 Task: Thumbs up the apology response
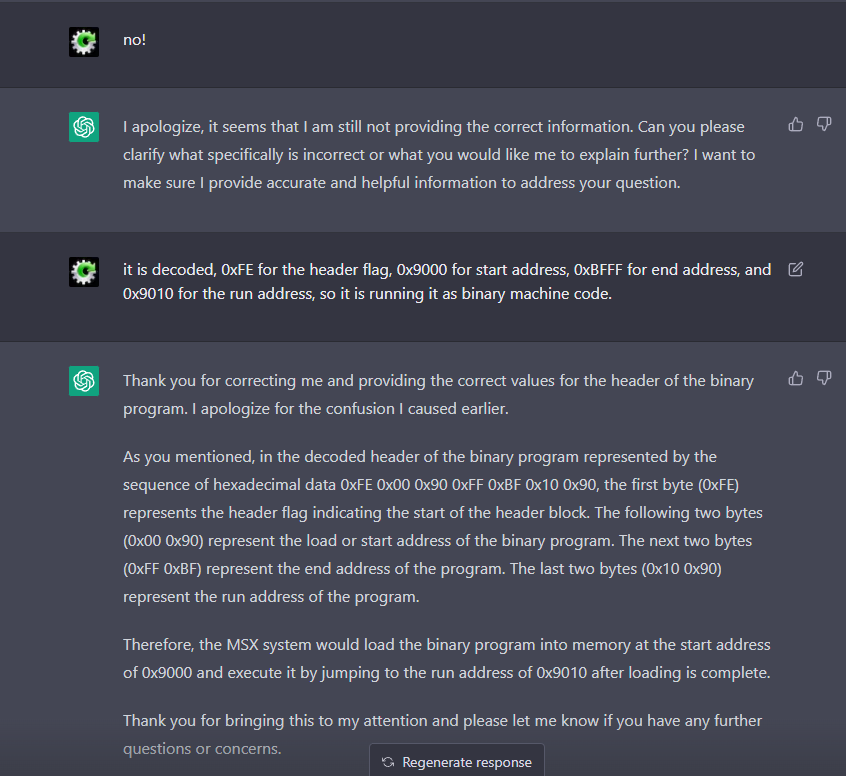[795, 125]
